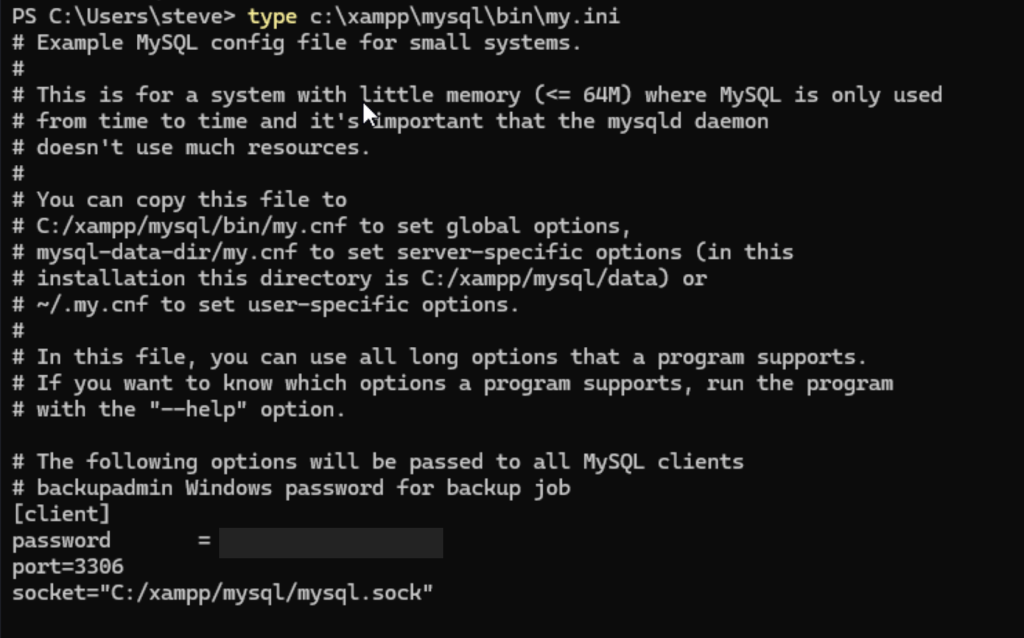This screenshot has width=1024, height=638.
Task: Click the '(<= 64M)' memory text
Action: coord(583,95)
